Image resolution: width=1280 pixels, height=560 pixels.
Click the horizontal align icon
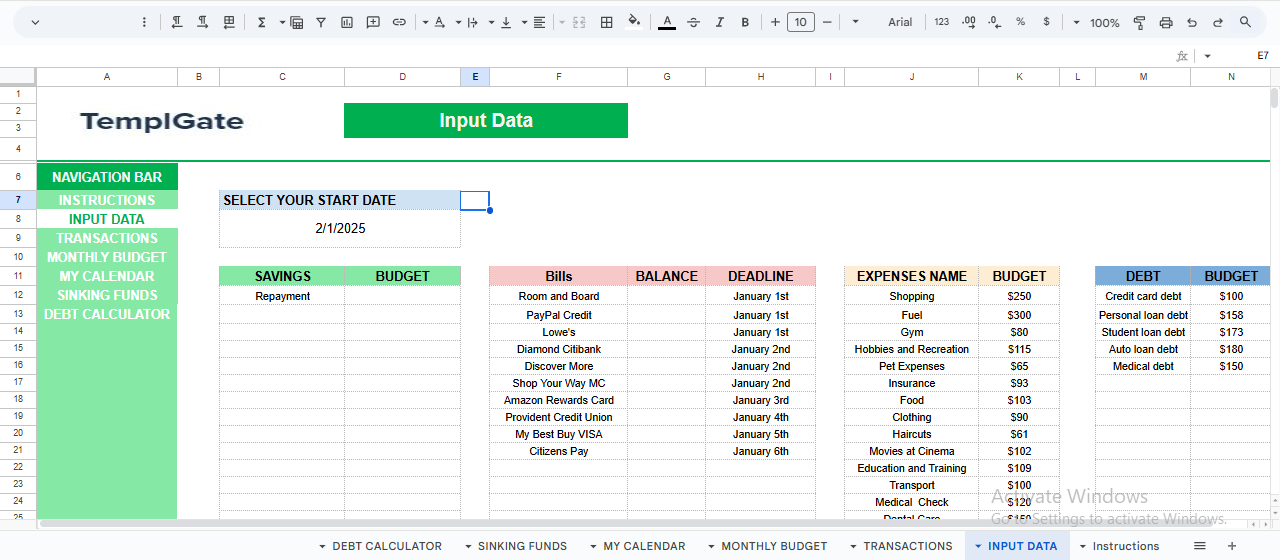[540, 22]
